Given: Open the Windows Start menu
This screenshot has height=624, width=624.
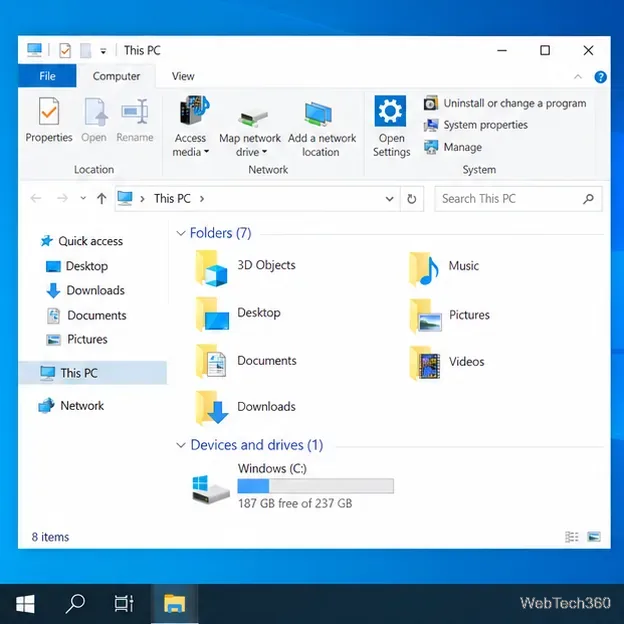Looking at the screenshot, I should click(25, 604).
